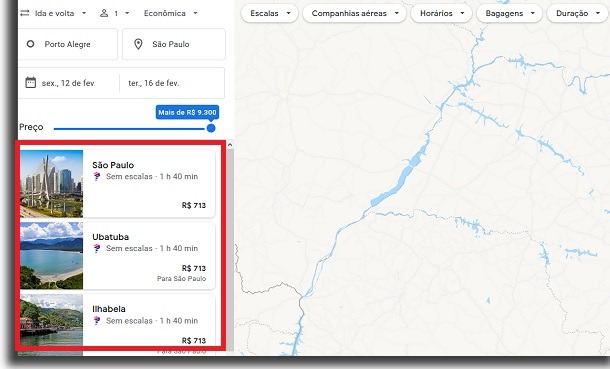Open the Econômica class dropdown
Viewport: 610px width, 369px height.
[x=170, y=13]
